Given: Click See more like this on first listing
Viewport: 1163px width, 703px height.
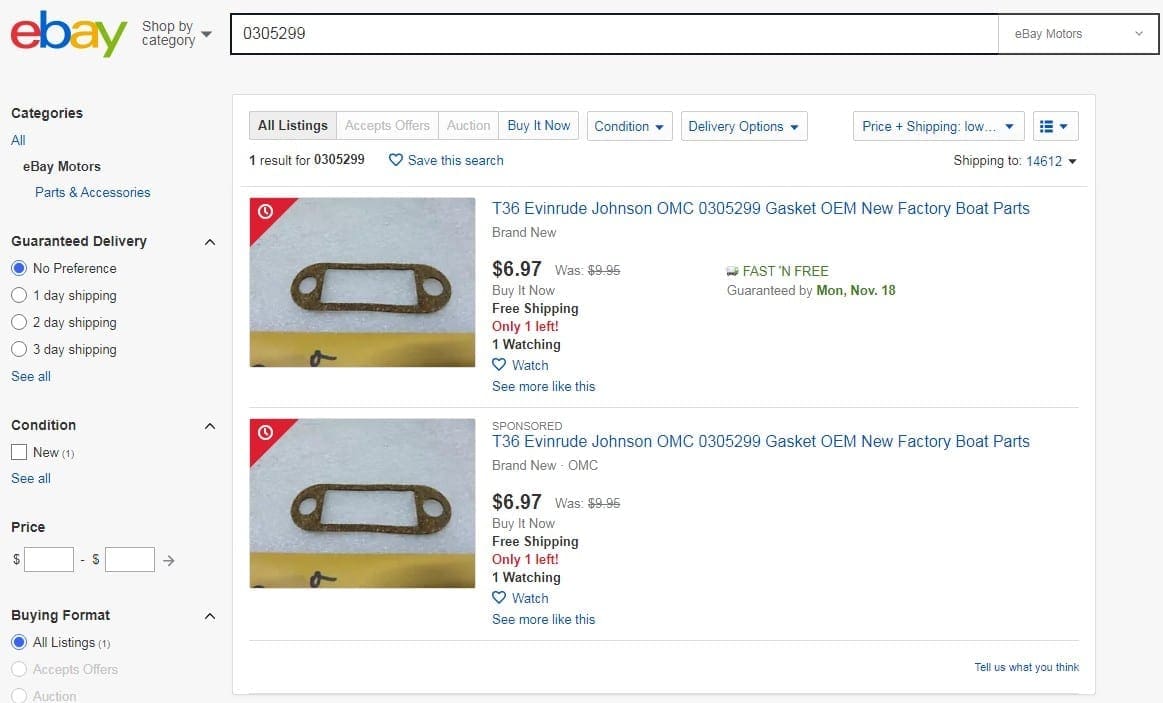Looking at the screenshot, I should click(544, 386).
